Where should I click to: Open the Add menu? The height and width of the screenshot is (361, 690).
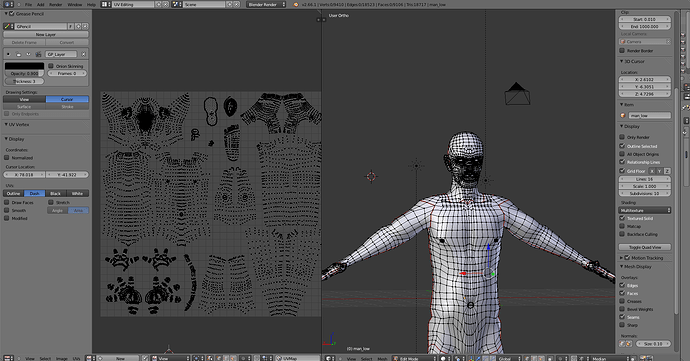click(40, 4)
